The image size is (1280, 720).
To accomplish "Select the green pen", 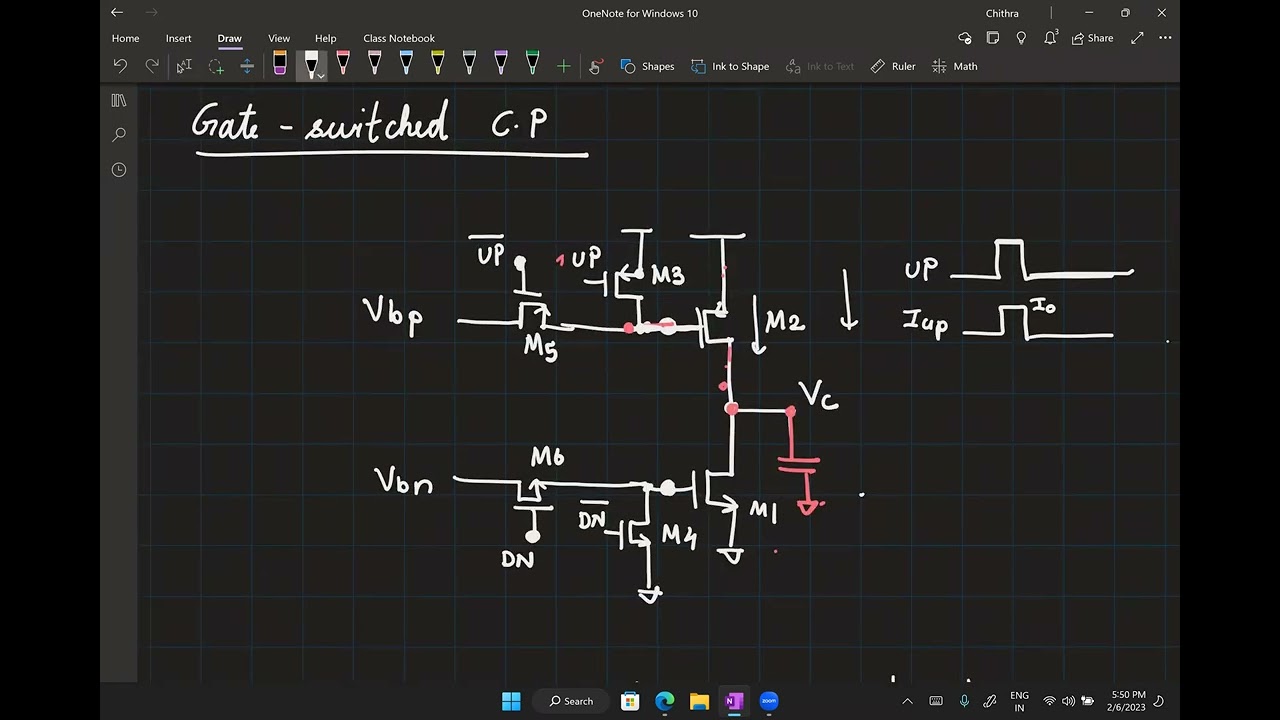I will [x=532, y=64].
